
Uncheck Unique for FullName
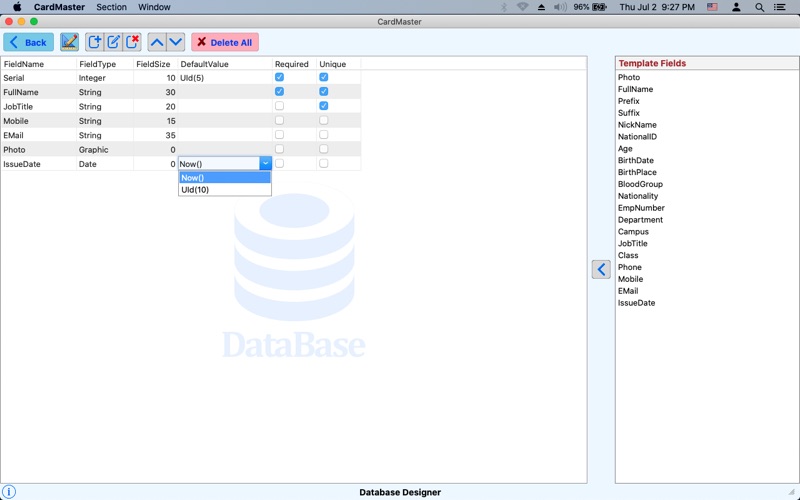pyautogui.click(x=323, y=91)
